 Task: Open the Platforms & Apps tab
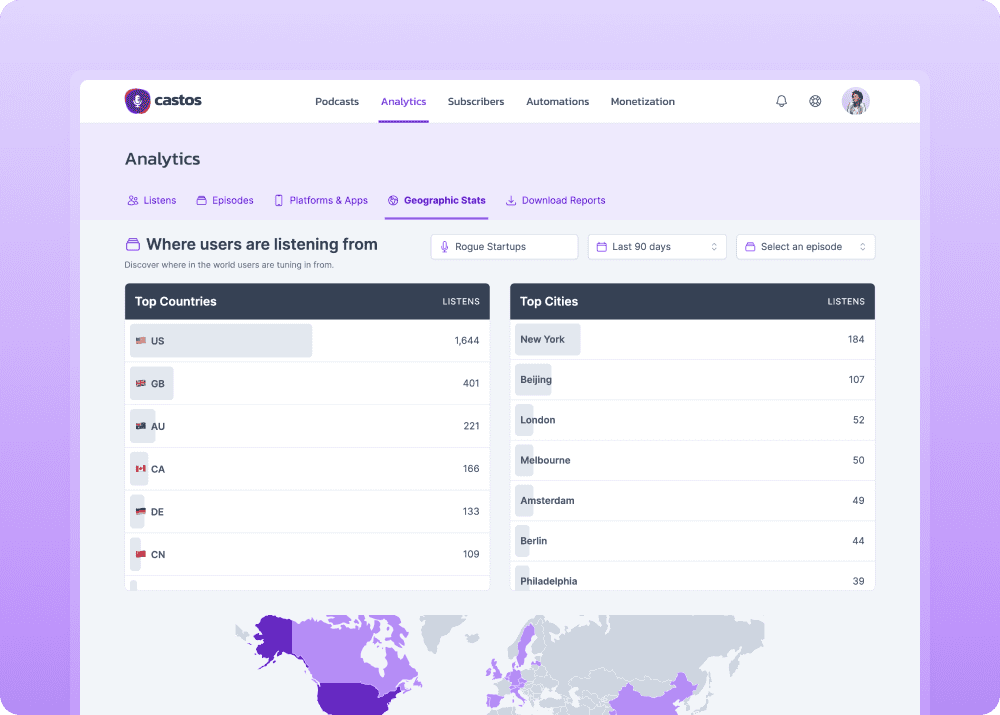[x=321, y=200]
